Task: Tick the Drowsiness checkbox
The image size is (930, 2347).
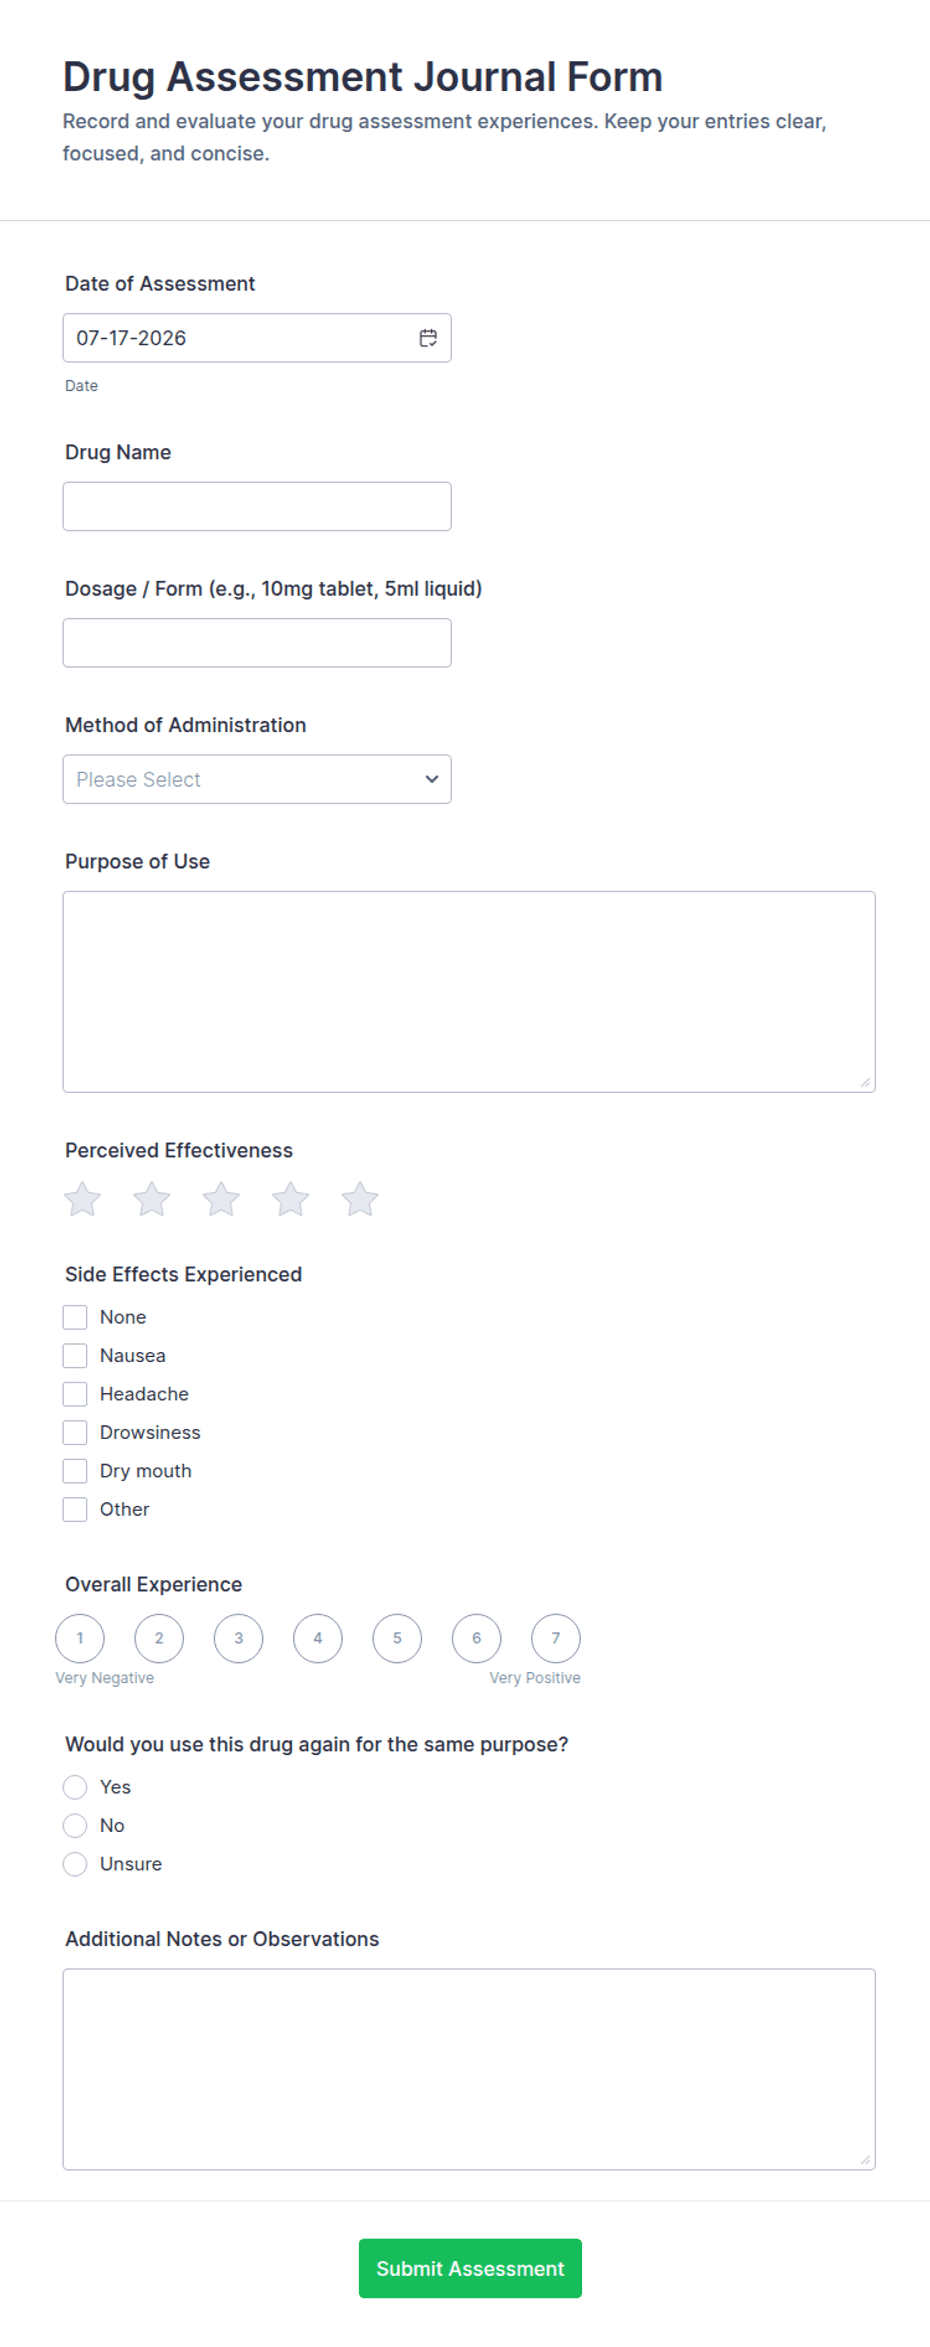Action: click(x=75, y=1433)
